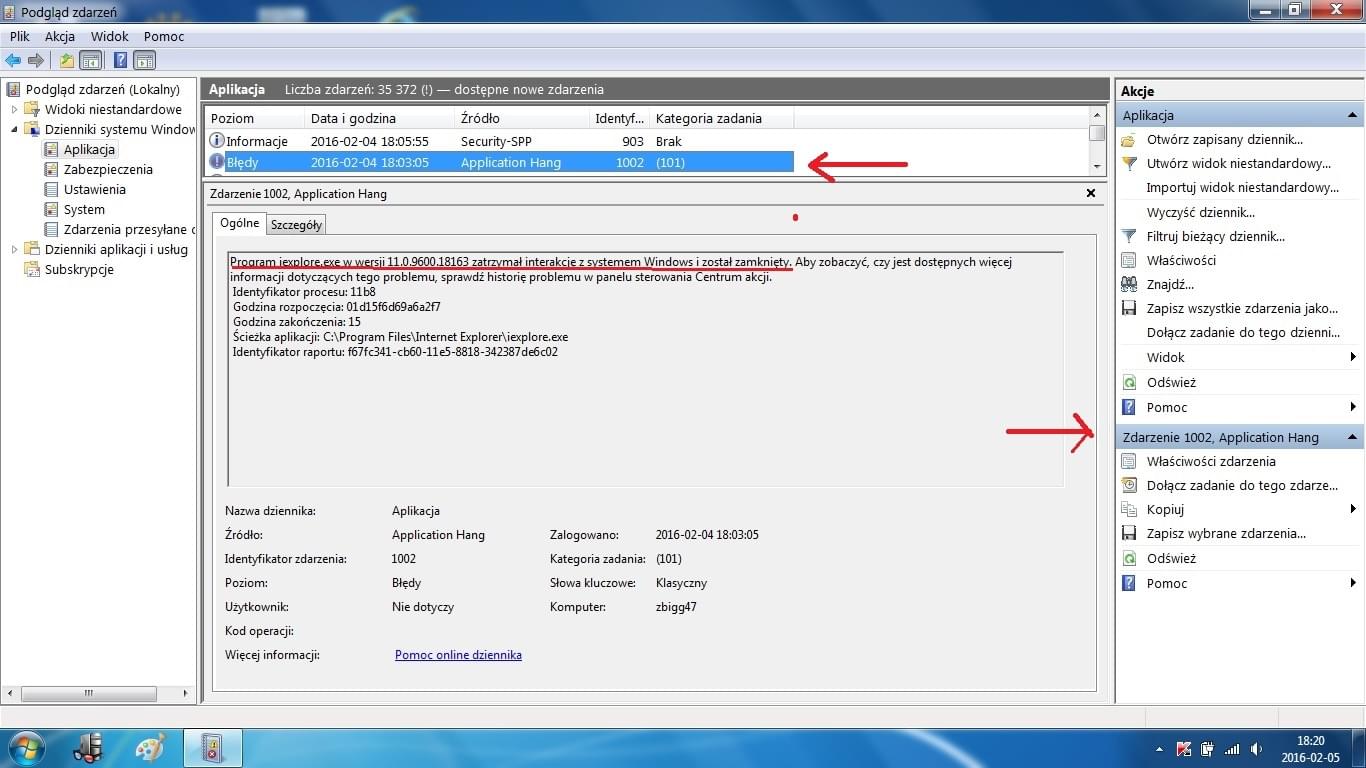Close the Zdarzenie 1002 details pane
The height and width of the screenshot is (768, 1366).
(x=1090, y=193)
